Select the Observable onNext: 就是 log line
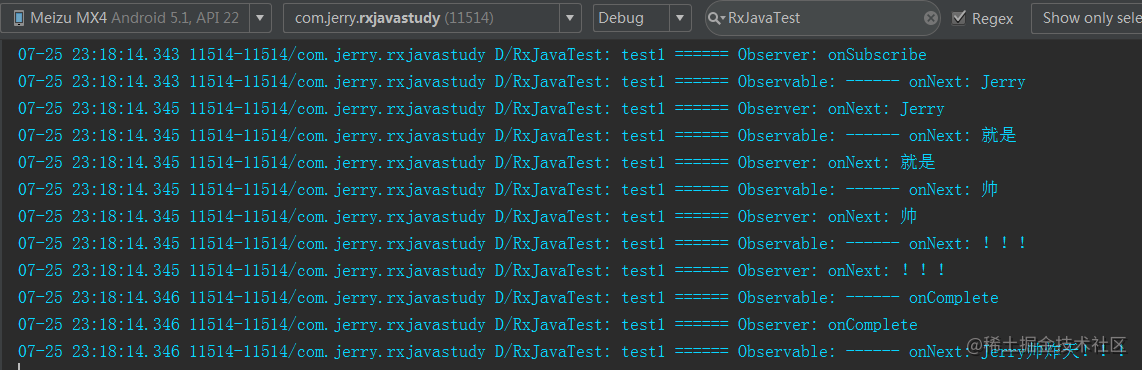 (x=517, y=135)
